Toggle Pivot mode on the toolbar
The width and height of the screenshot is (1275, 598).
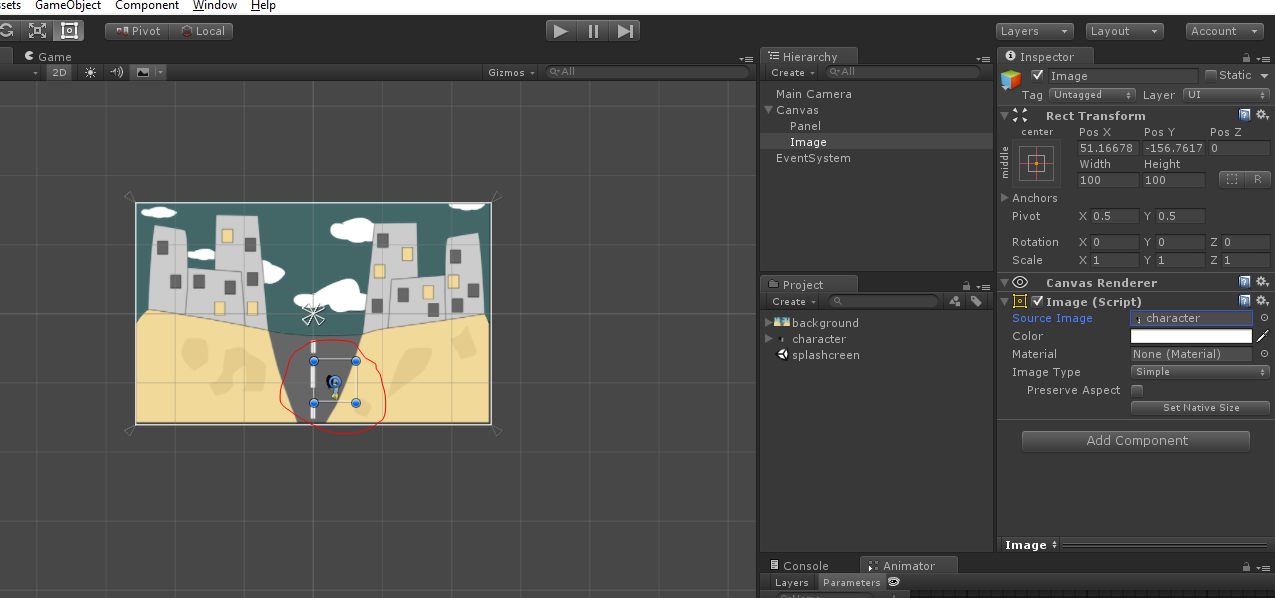(136, 30)
